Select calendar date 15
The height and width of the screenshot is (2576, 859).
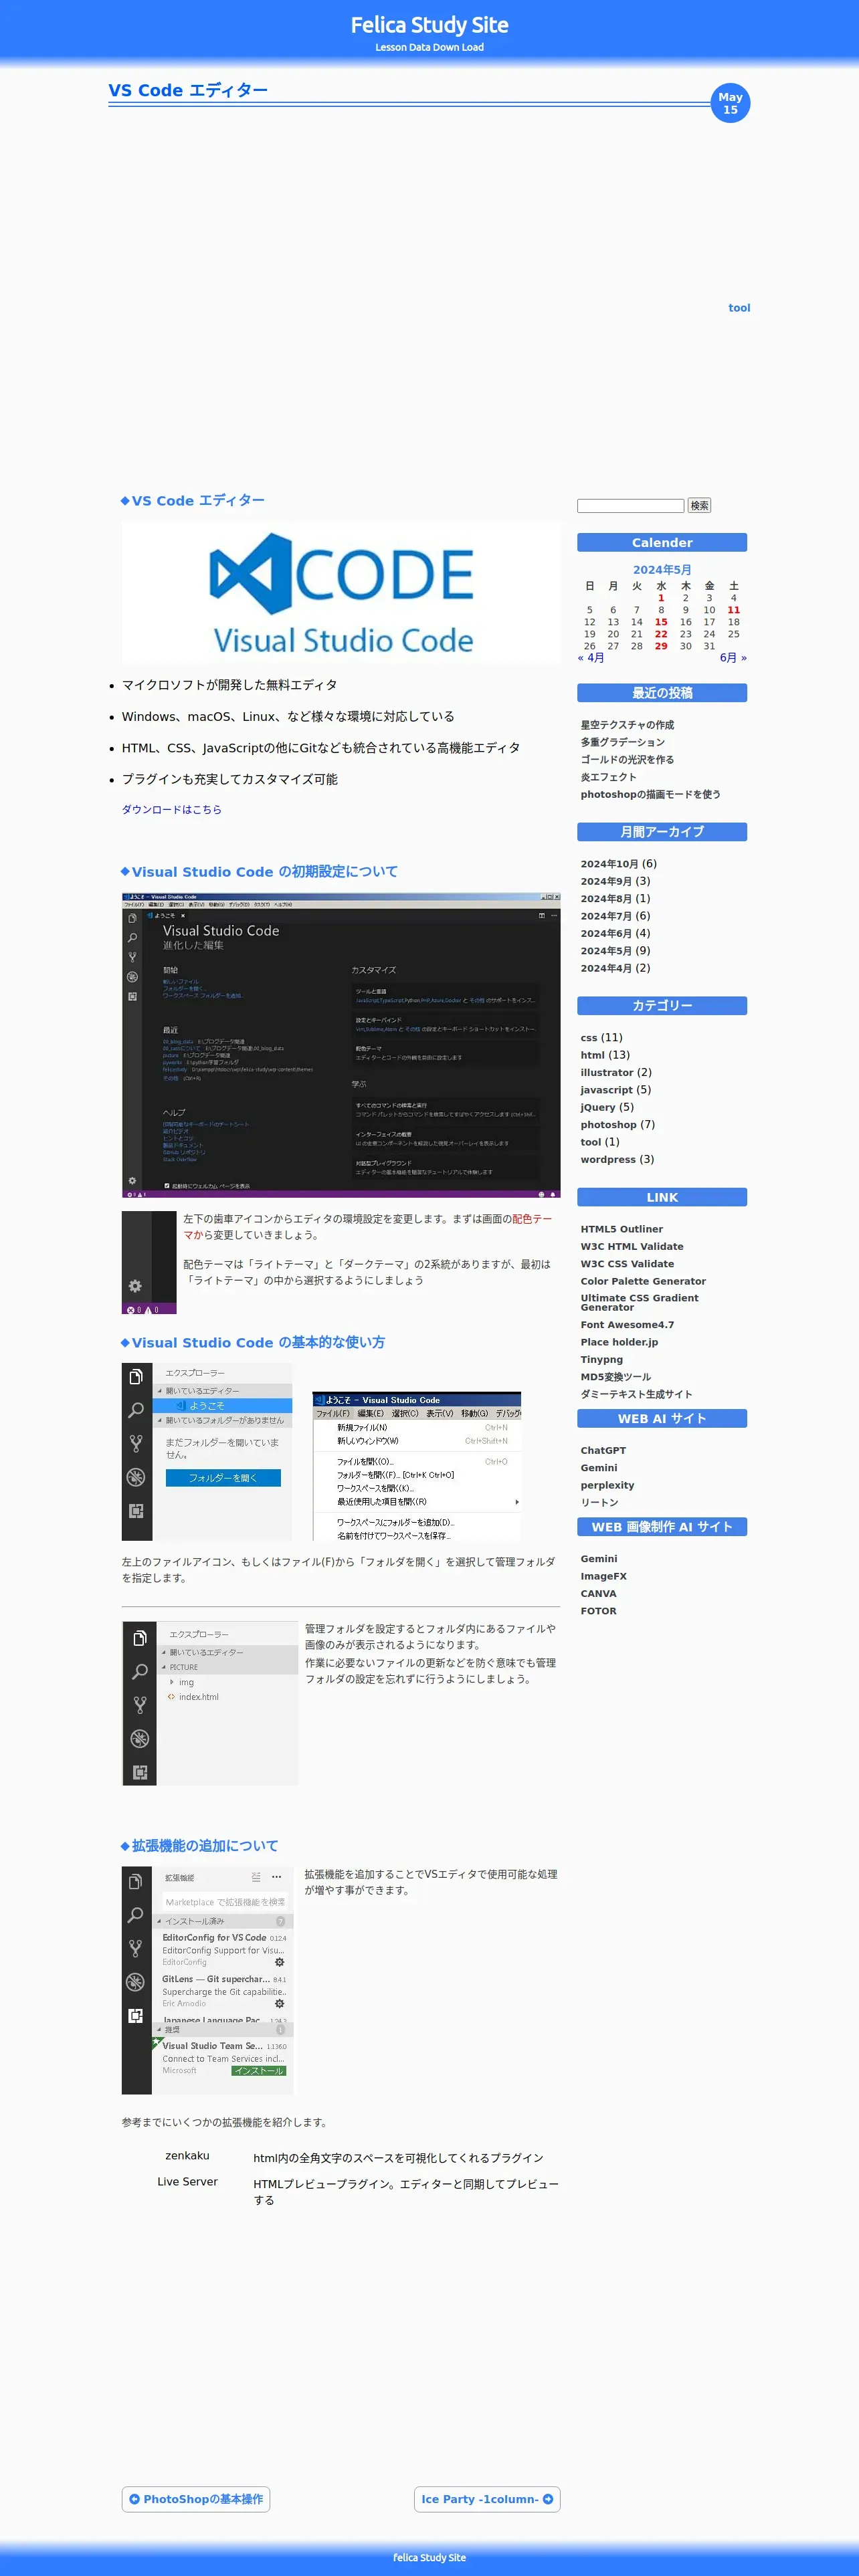click(661, 622)
